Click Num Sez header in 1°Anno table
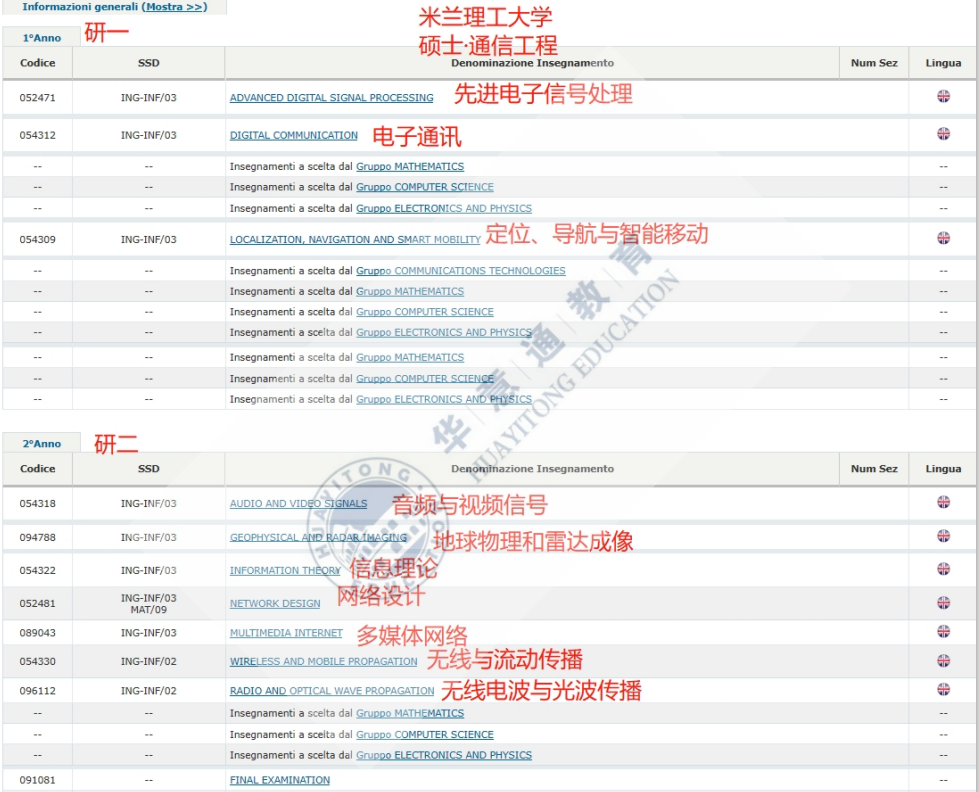Screen dimensions: 979x792 click(874, 63)
